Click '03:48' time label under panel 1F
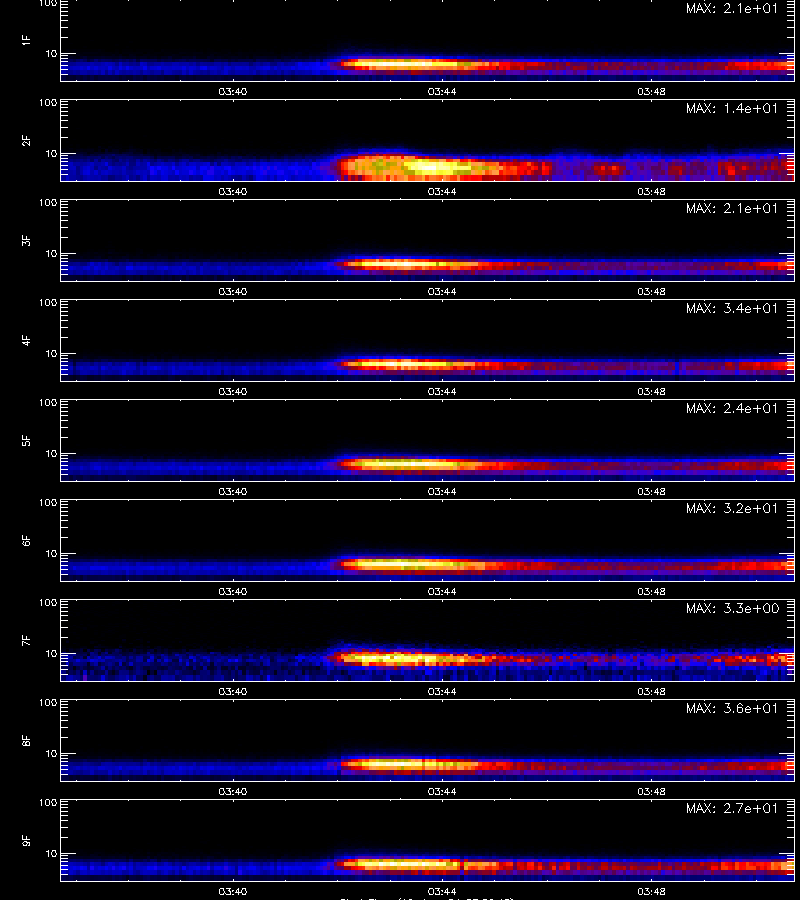Image resolution: width=800 pixels, height=900 pixels. 651,91
